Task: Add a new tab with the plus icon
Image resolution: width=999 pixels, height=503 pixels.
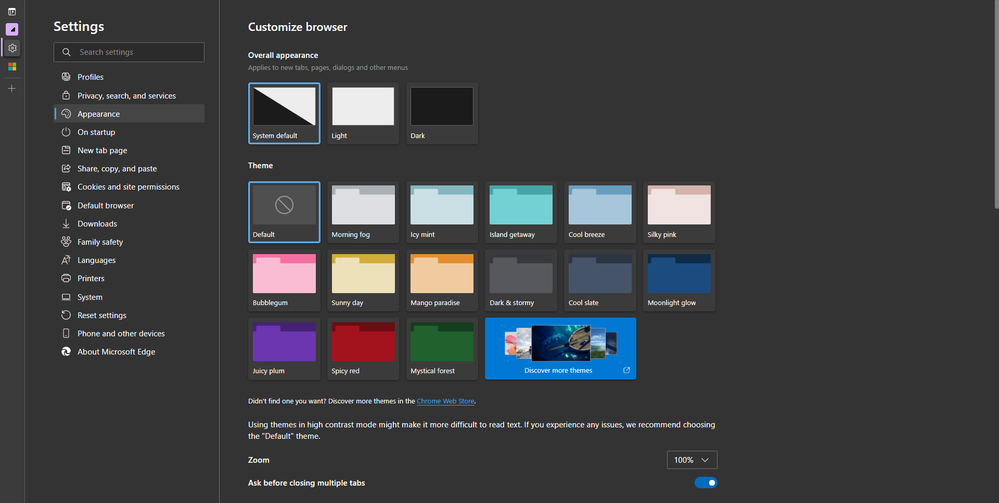Action: [11, 89]
